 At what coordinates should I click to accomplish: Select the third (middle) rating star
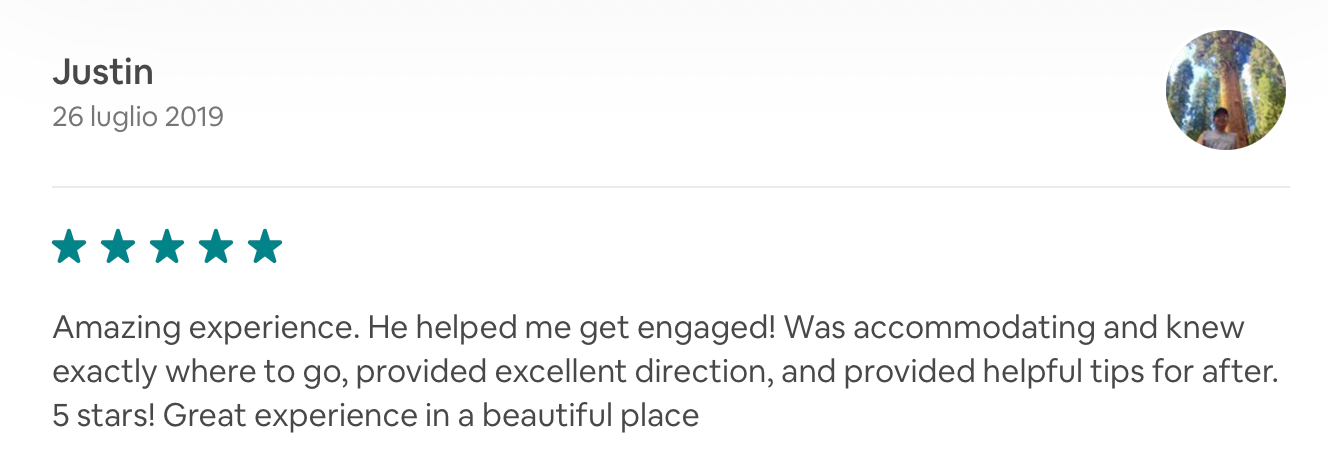(167, 246)
